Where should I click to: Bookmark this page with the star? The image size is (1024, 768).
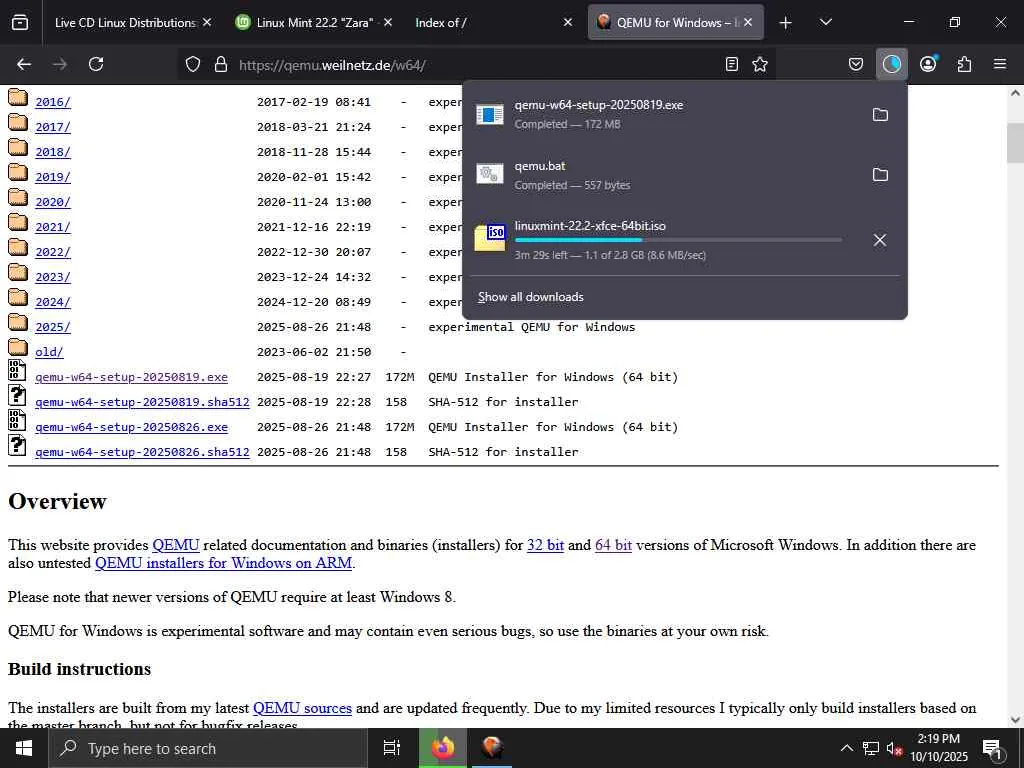coord(760,64)
